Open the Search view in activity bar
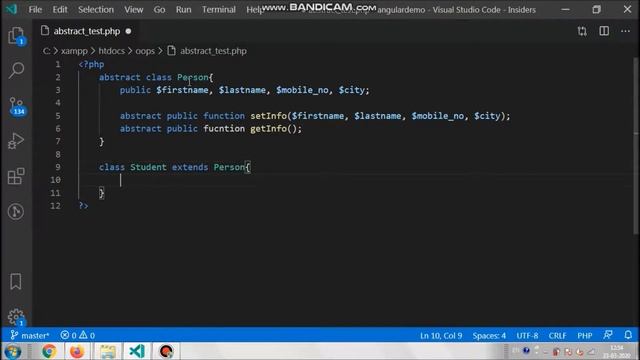The height and width of the screenshot is (360, 640). click(16, 70)
